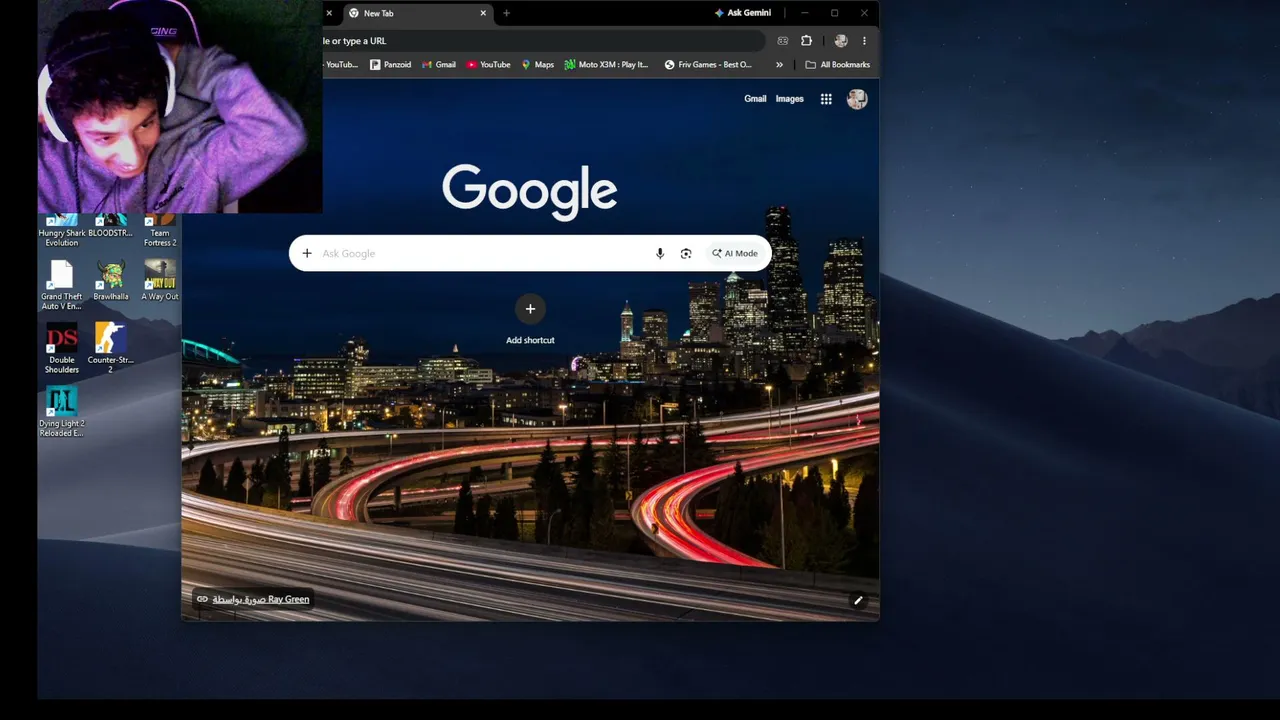
Task: Select the A Way Out desktop icon
Action: click(x=160, y=281)
